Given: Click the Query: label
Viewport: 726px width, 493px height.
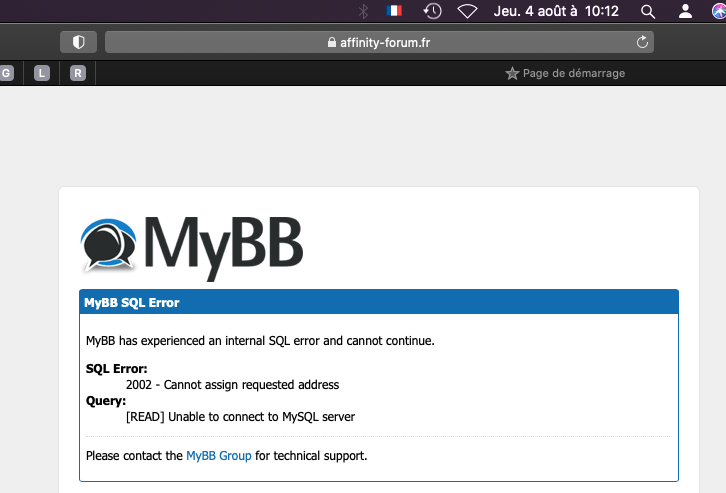Looking at the screenshot, I should coord(106,401).
